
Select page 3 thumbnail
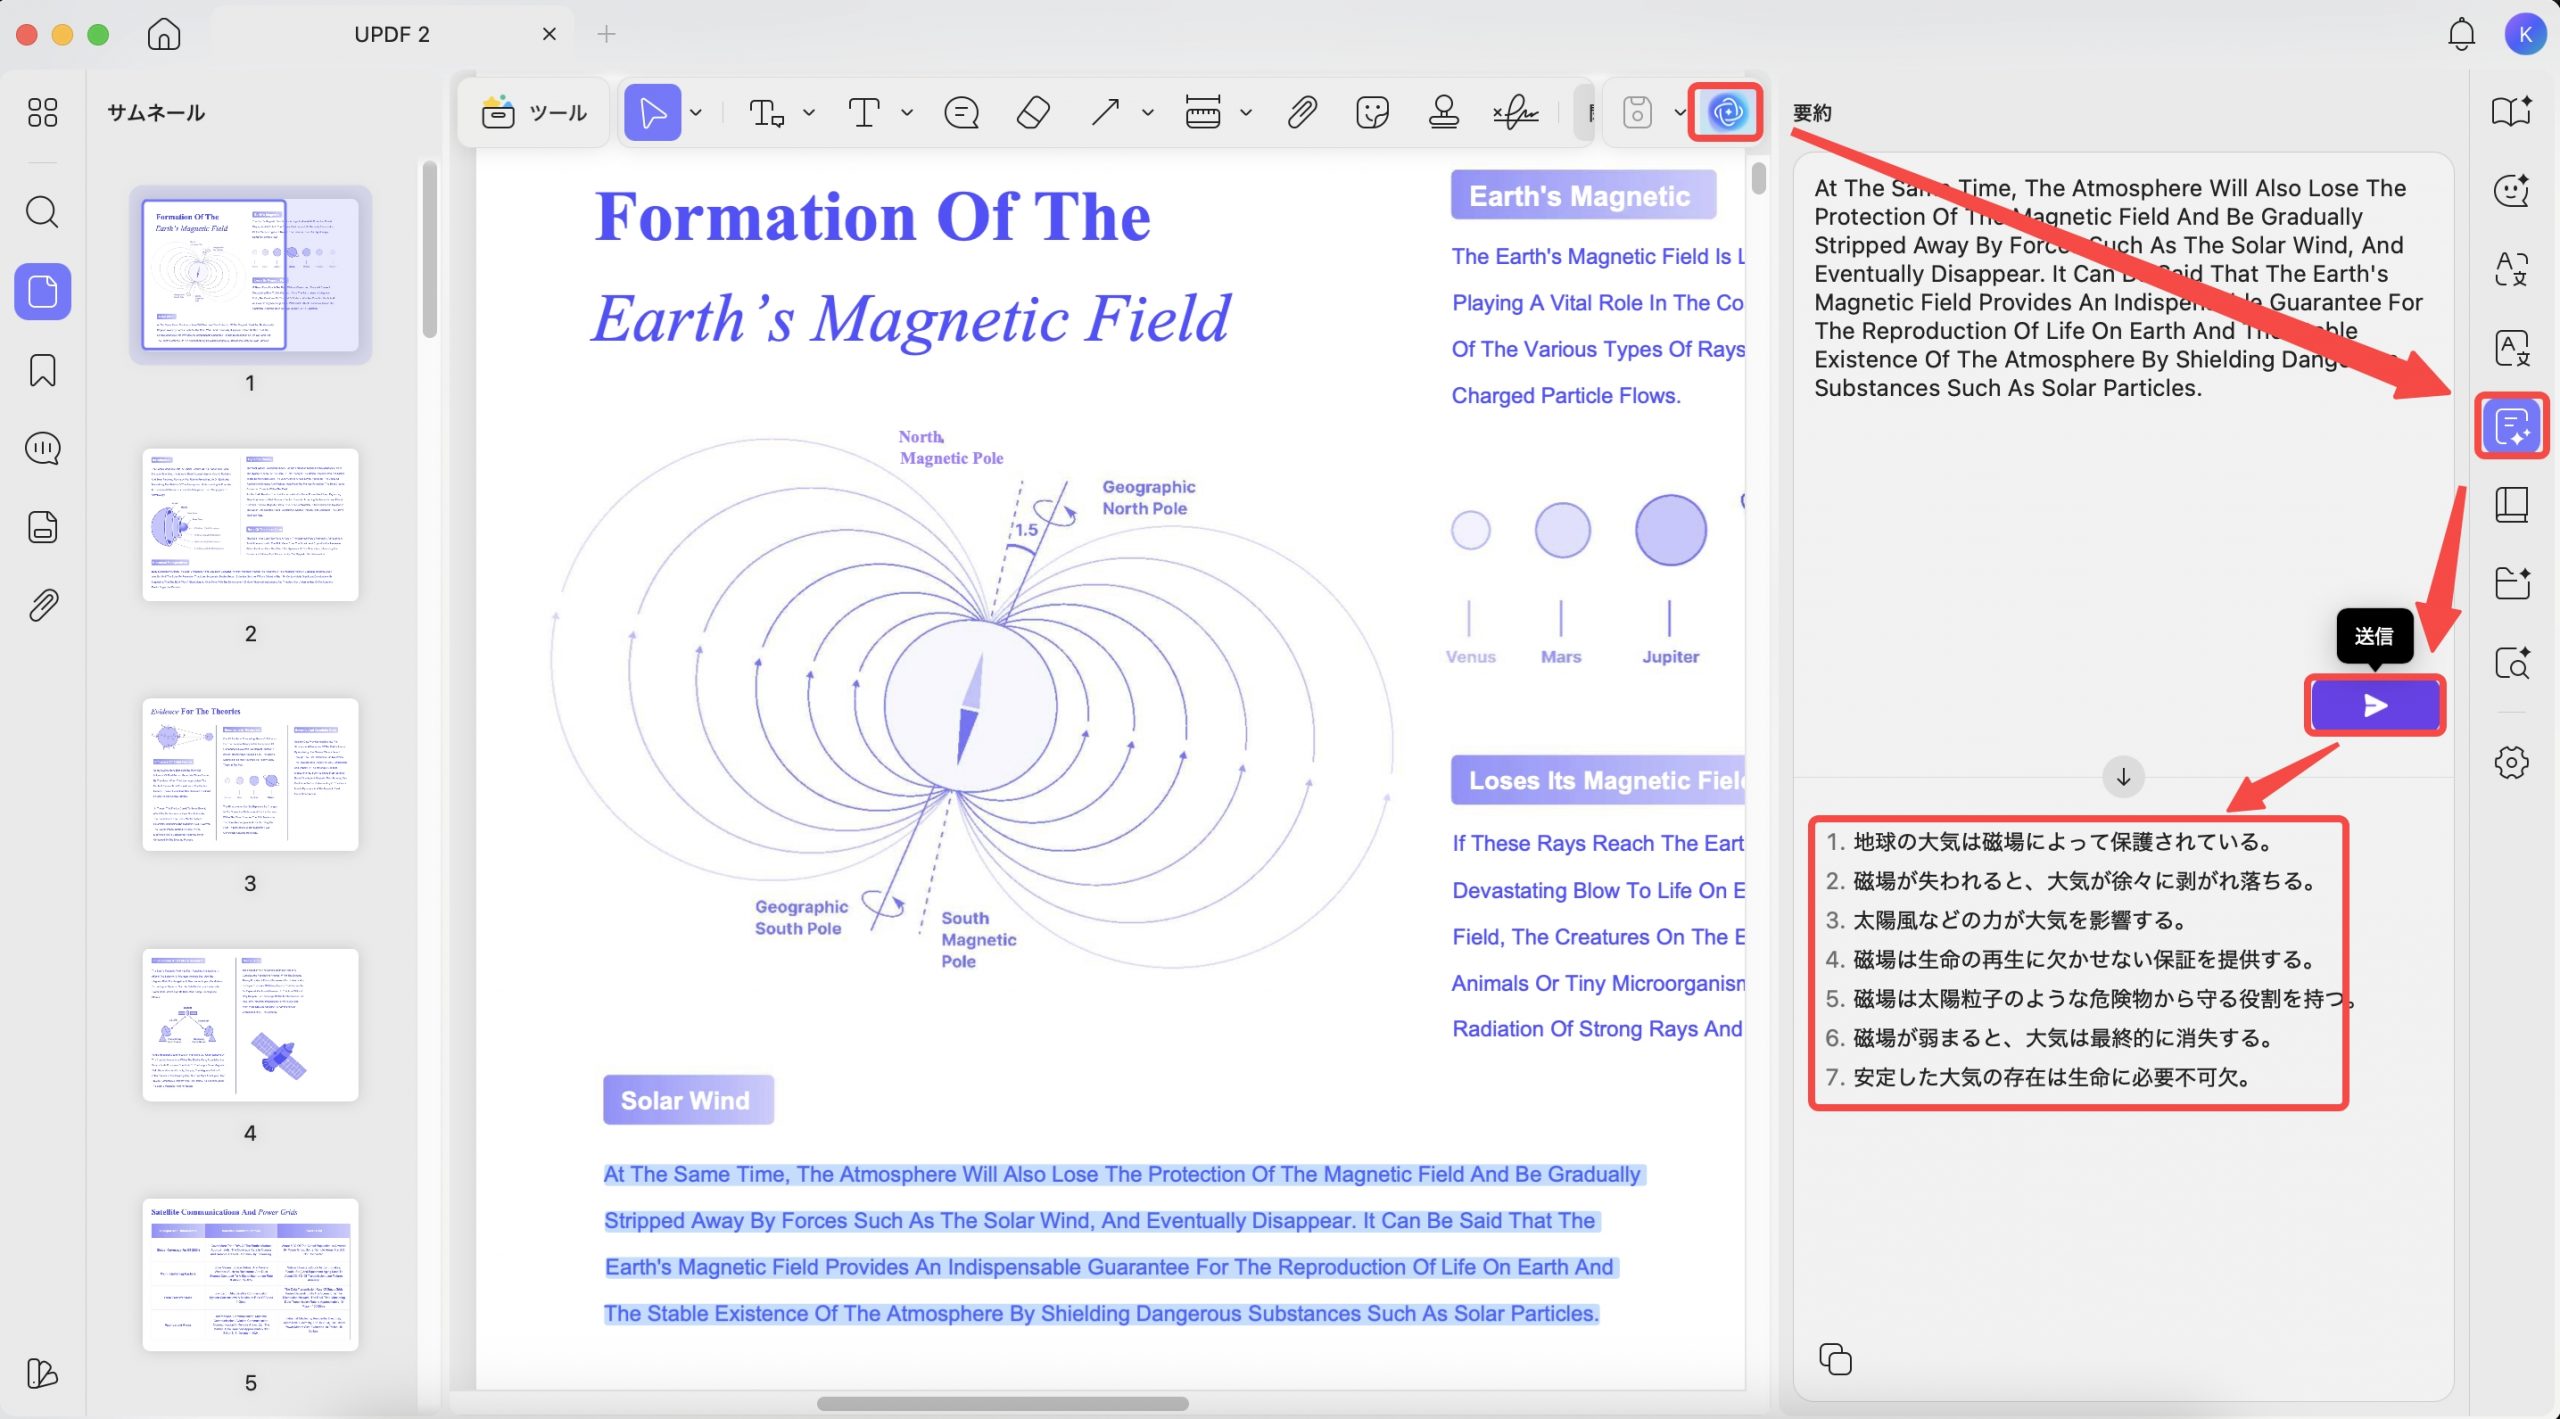click(x=250, y=775)
